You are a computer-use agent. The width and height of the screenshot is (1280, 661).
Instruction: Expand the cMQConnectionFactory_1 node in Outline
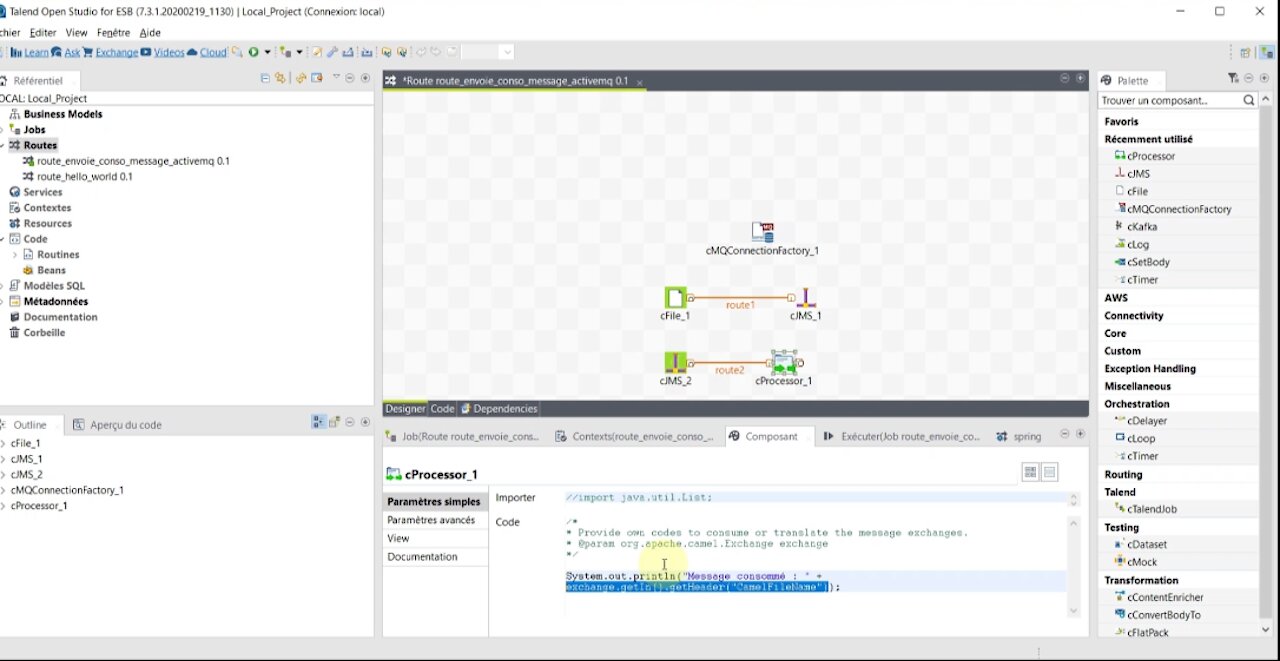[x=3, y=490]
